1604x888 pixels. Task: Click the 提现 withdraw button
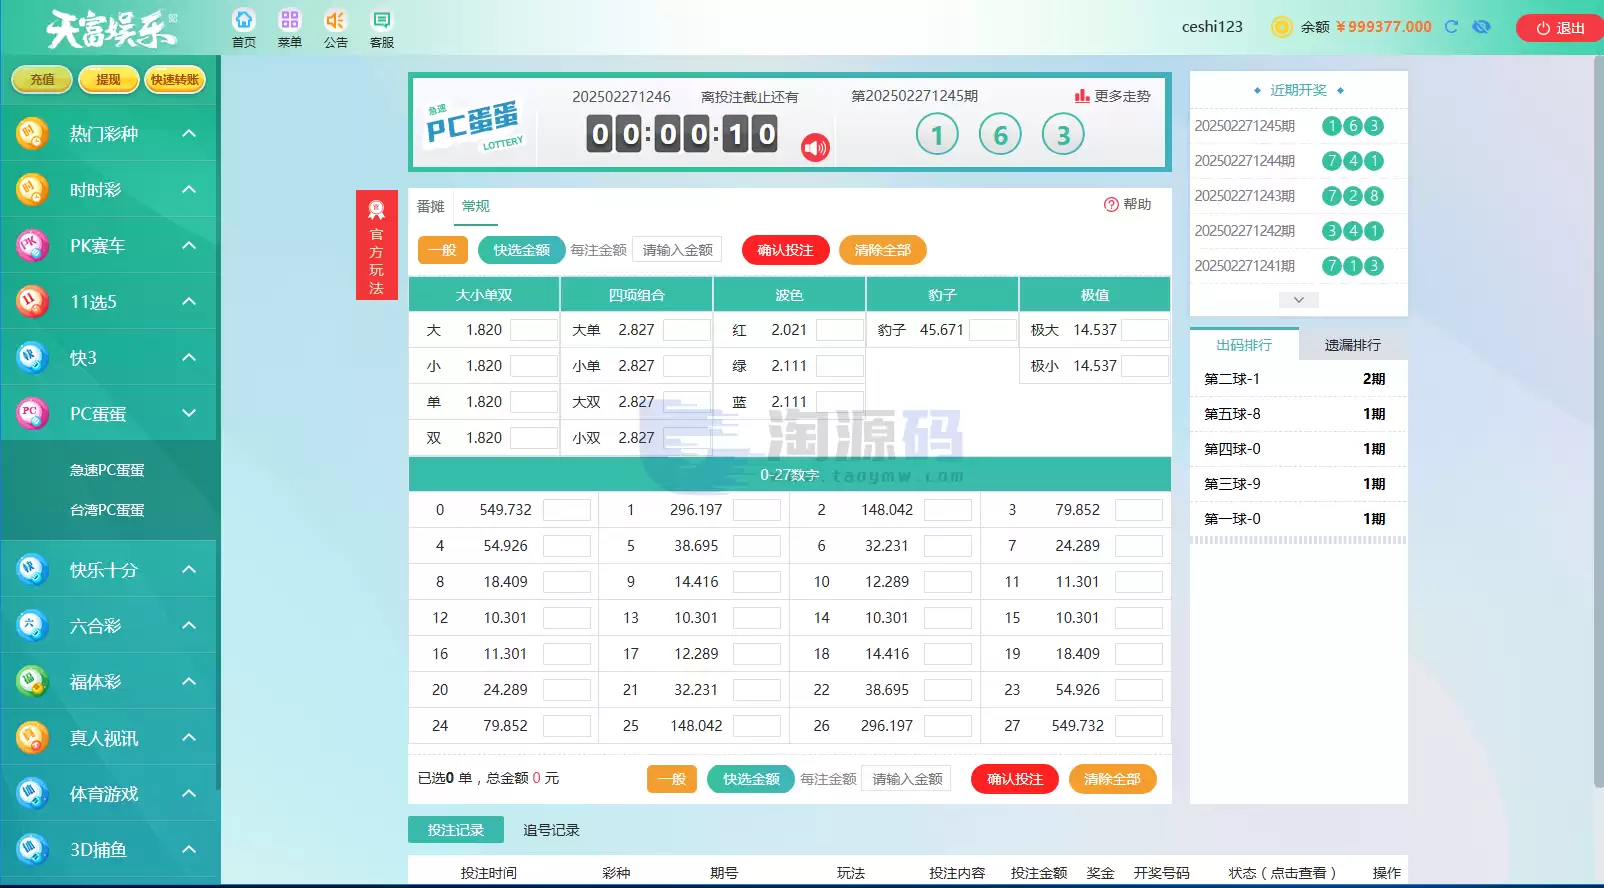pos(108,80)
